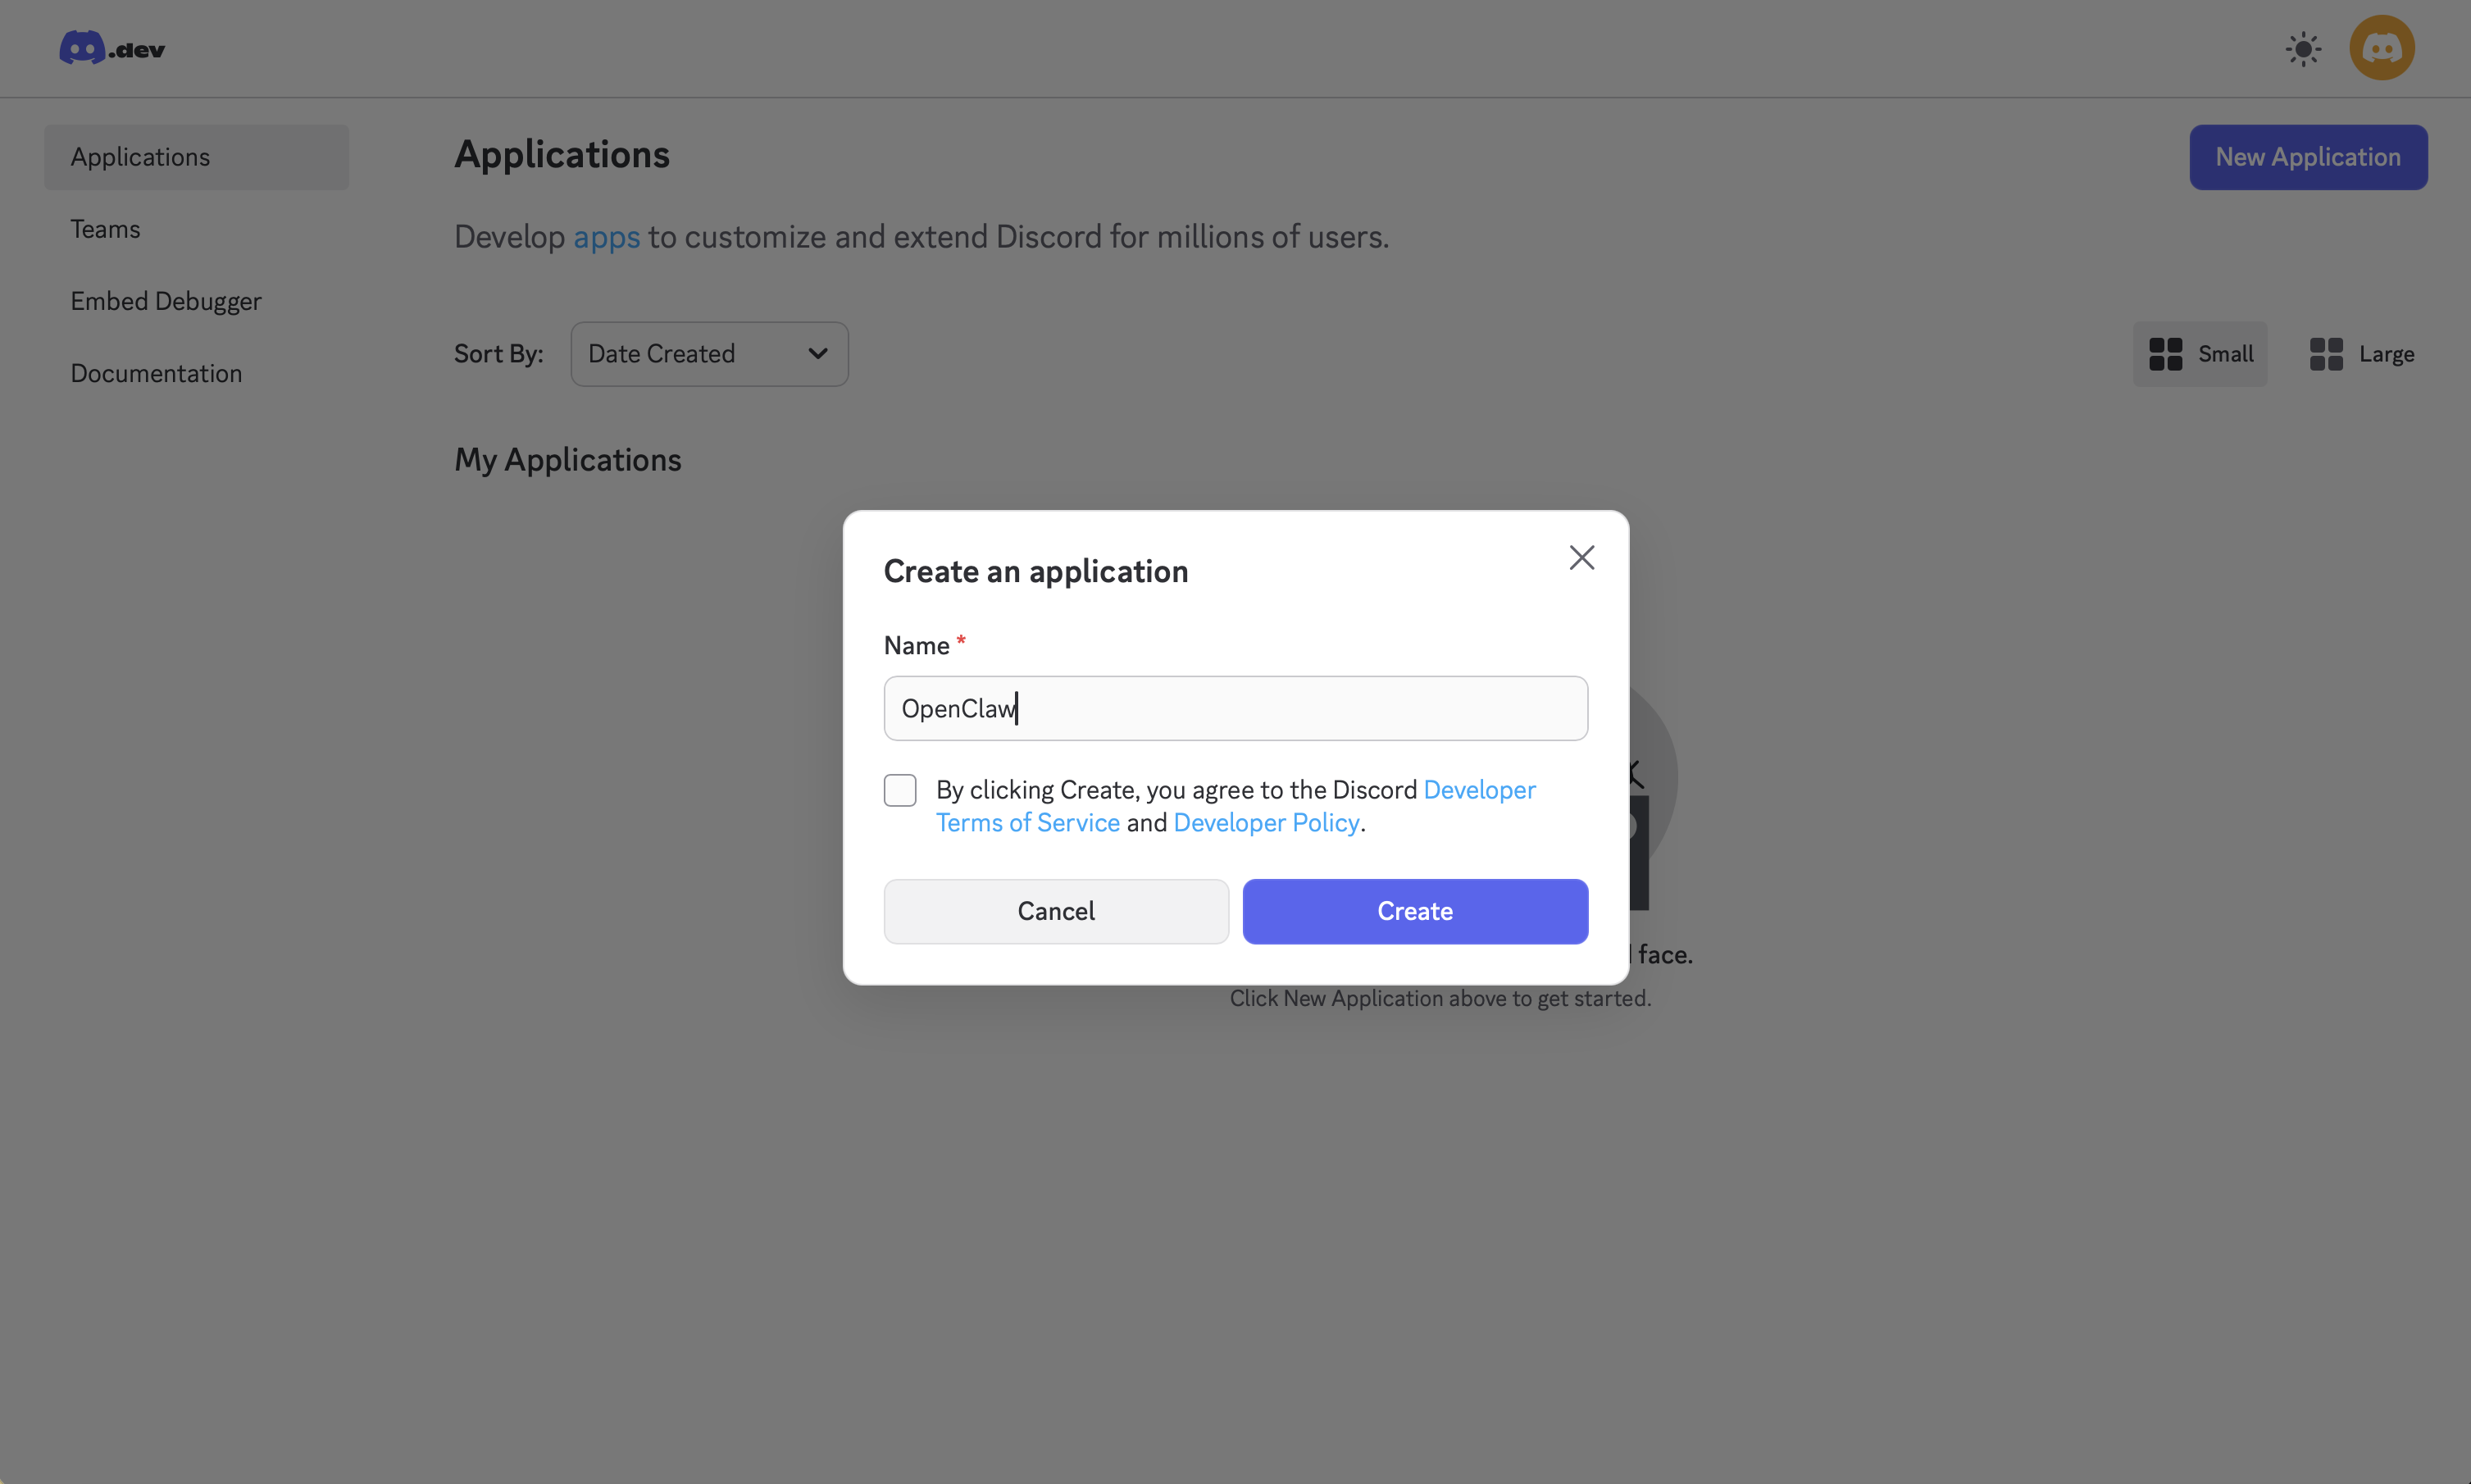The image size is (2471, 1484).
Task: Switch to Small grid view
Action: point(2200,354)
